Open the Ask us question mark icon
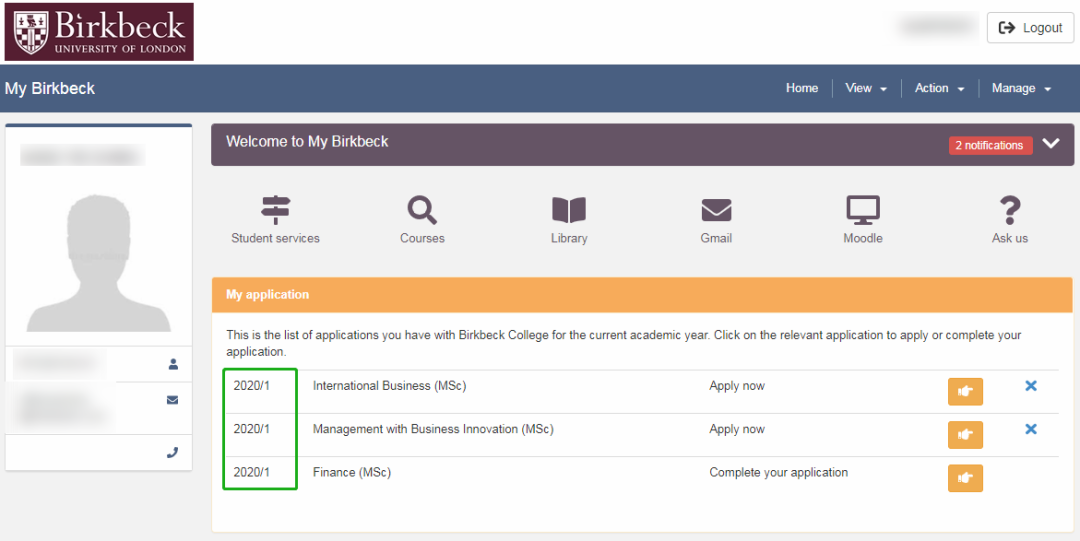 tap(1010, 210)
